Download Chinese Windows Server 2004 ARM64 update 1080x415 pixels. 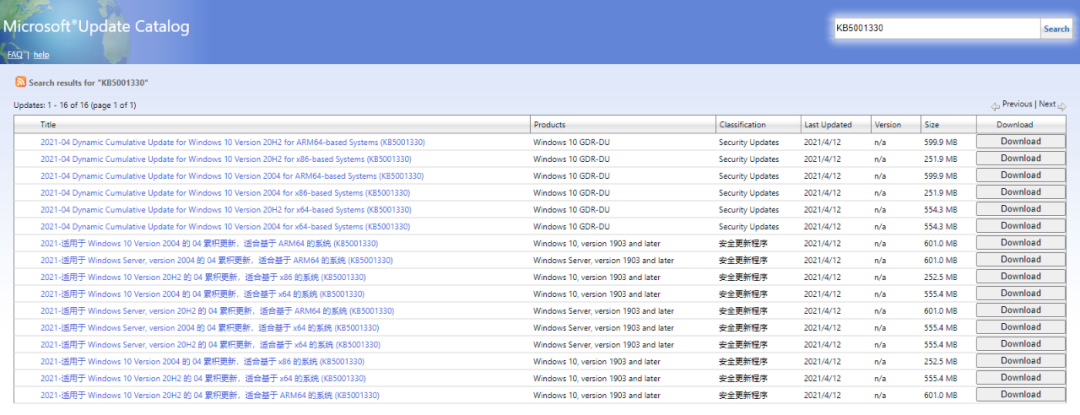pos(1020,259)
